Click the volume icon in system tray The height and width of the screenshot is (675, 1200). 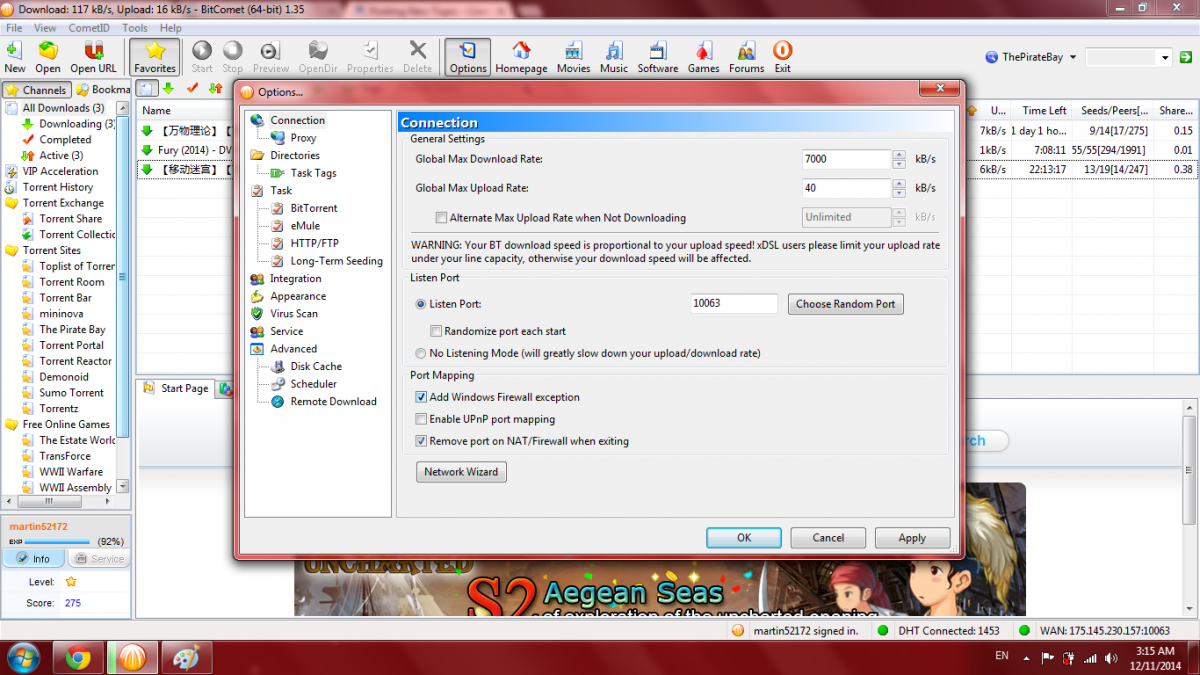tap(1109, 658)
